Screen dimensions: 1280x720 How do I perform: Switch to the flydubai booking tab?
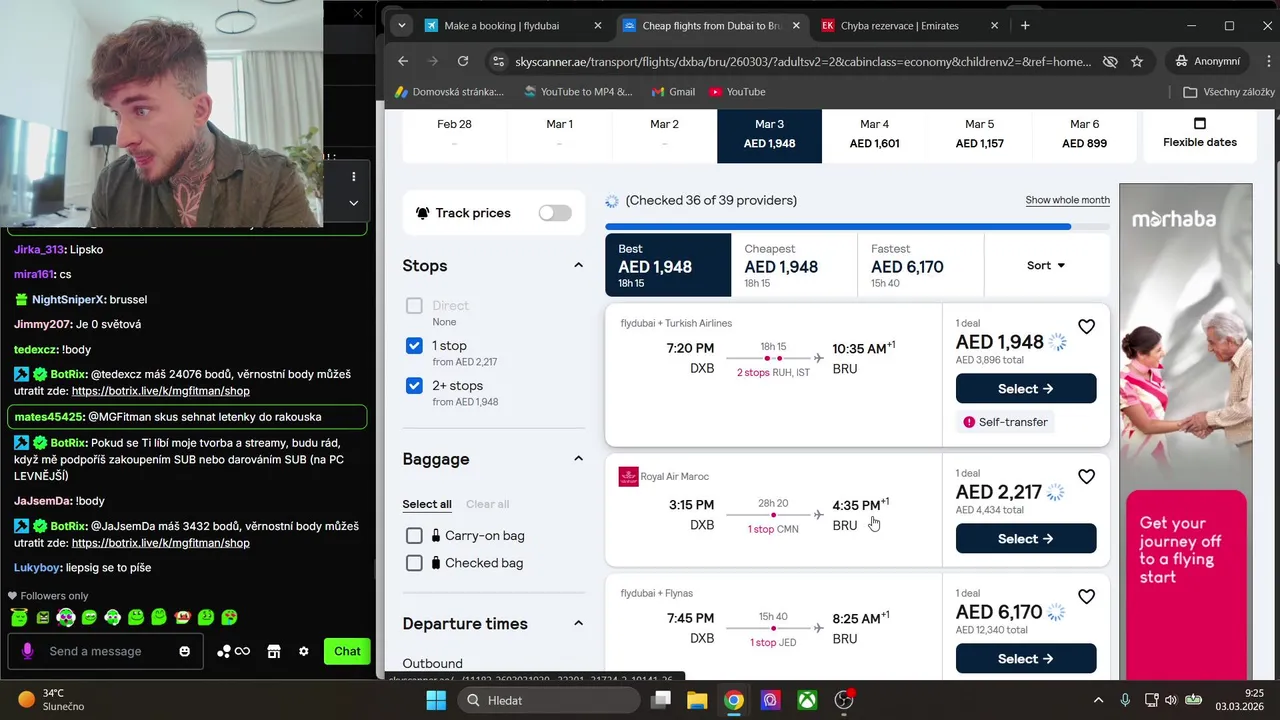coord(513,25)
